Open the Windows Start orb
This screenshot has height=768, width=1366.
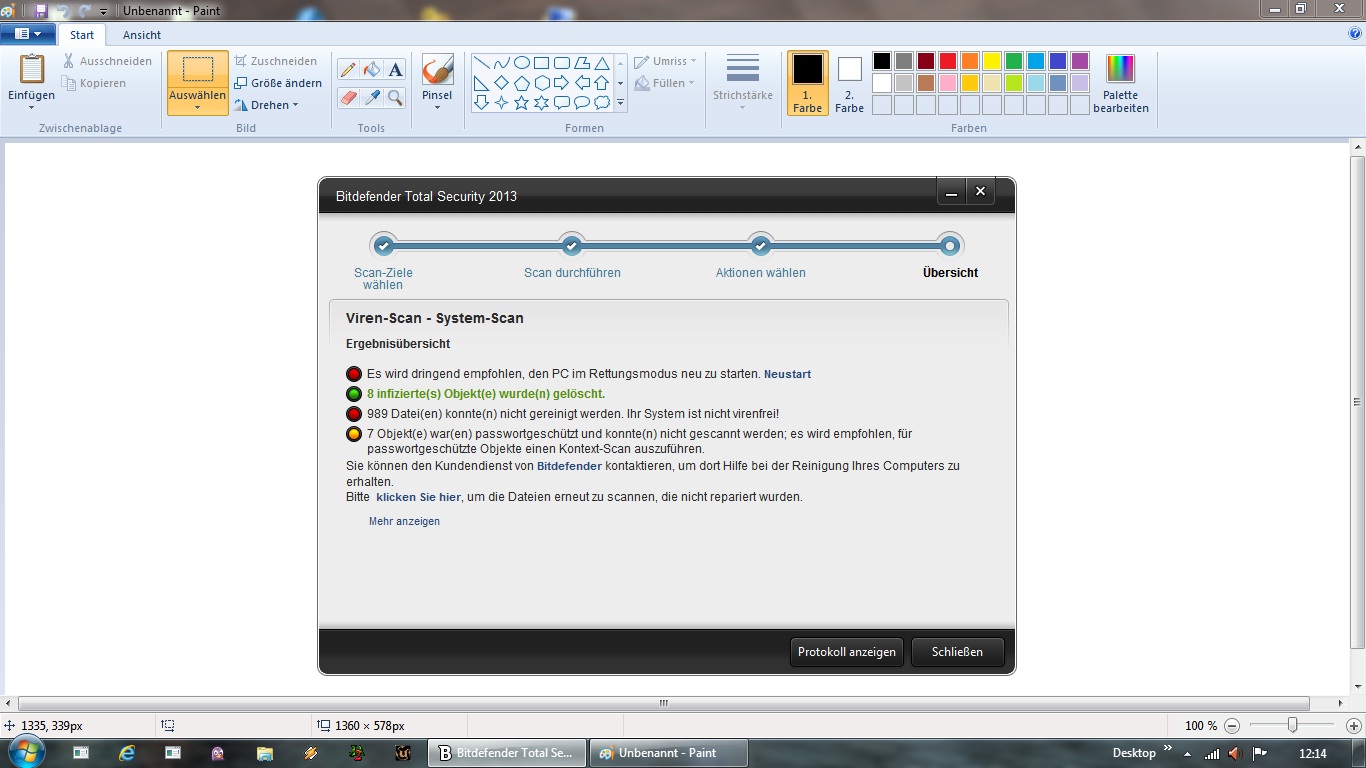pyautogui.click(x=27, y=753)
